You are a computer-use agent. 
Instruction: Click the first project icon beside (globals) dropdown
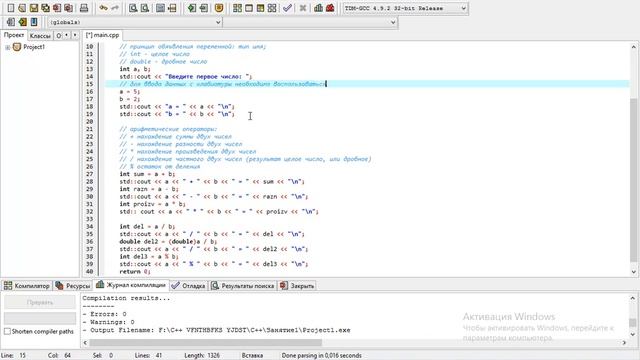pos(11,22)
